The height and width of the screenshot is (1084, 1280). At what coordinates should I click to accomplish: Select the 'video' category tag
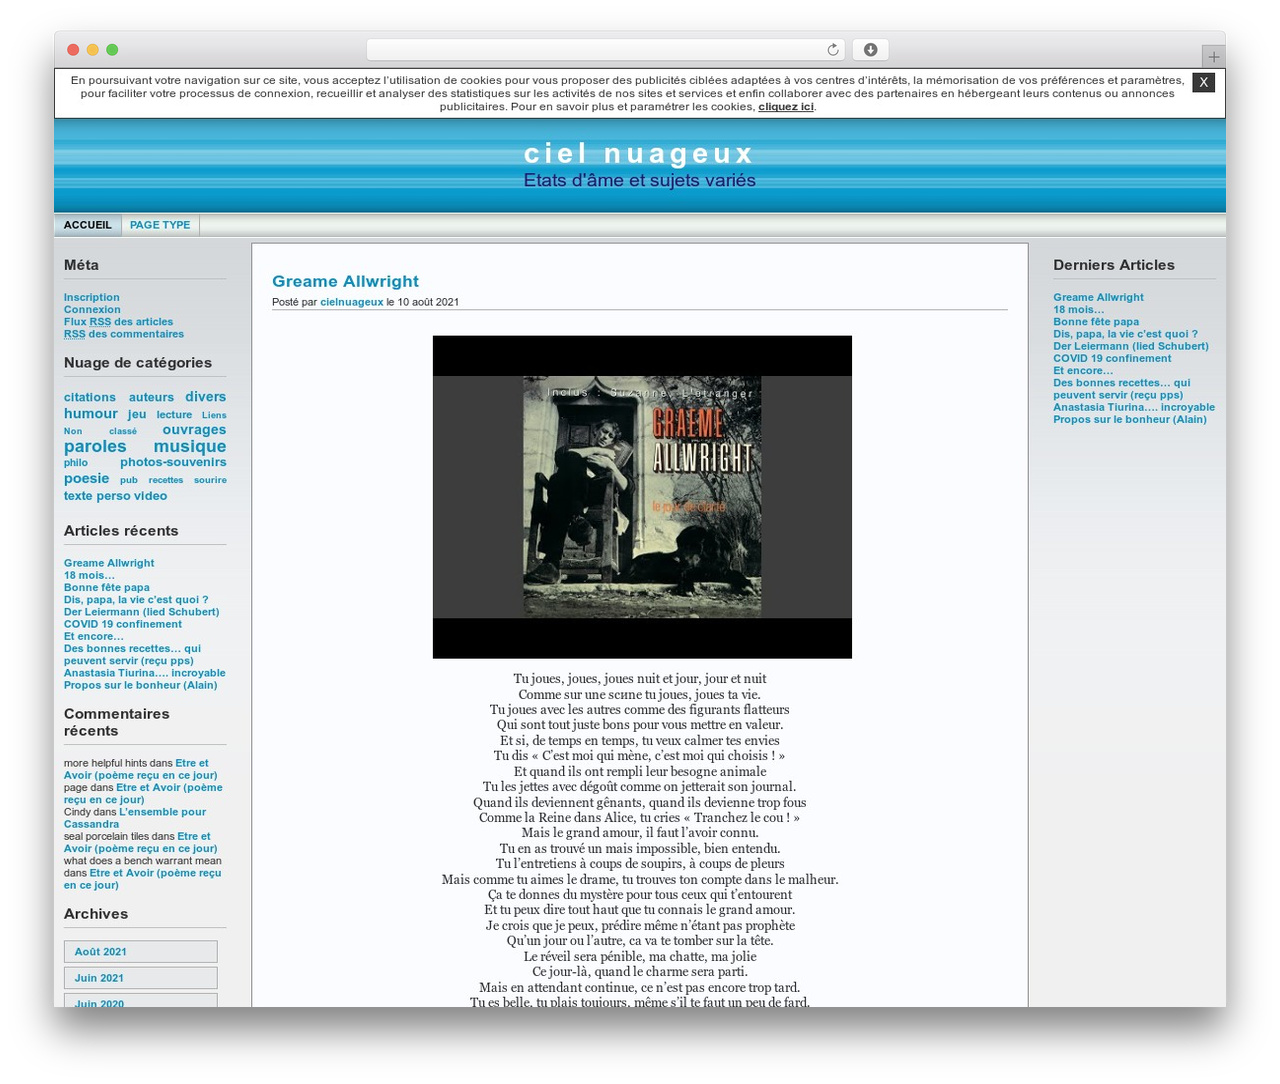[x=150, y=496]
